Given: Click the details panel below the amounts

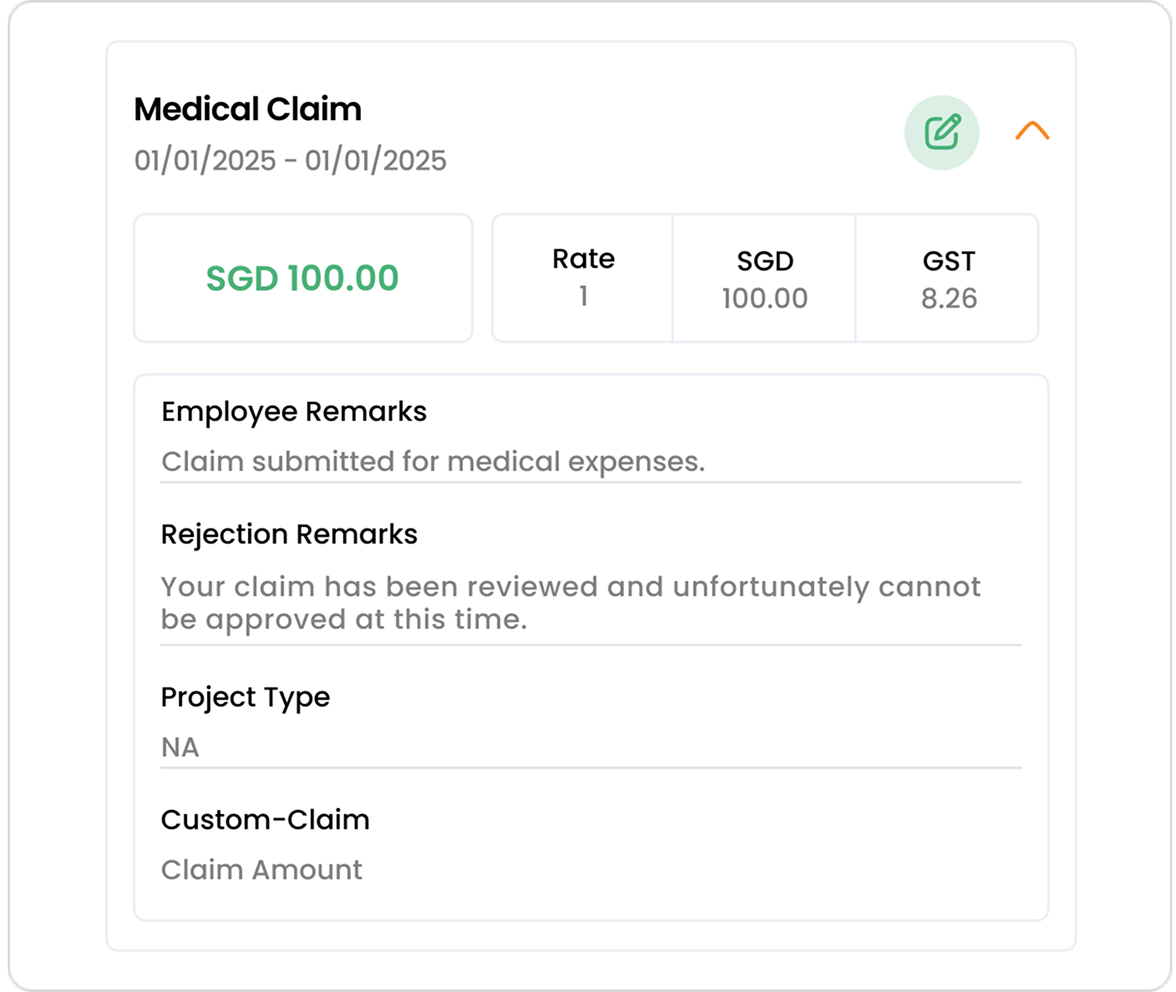Looking at the screenshot, I should pos(591,648).
